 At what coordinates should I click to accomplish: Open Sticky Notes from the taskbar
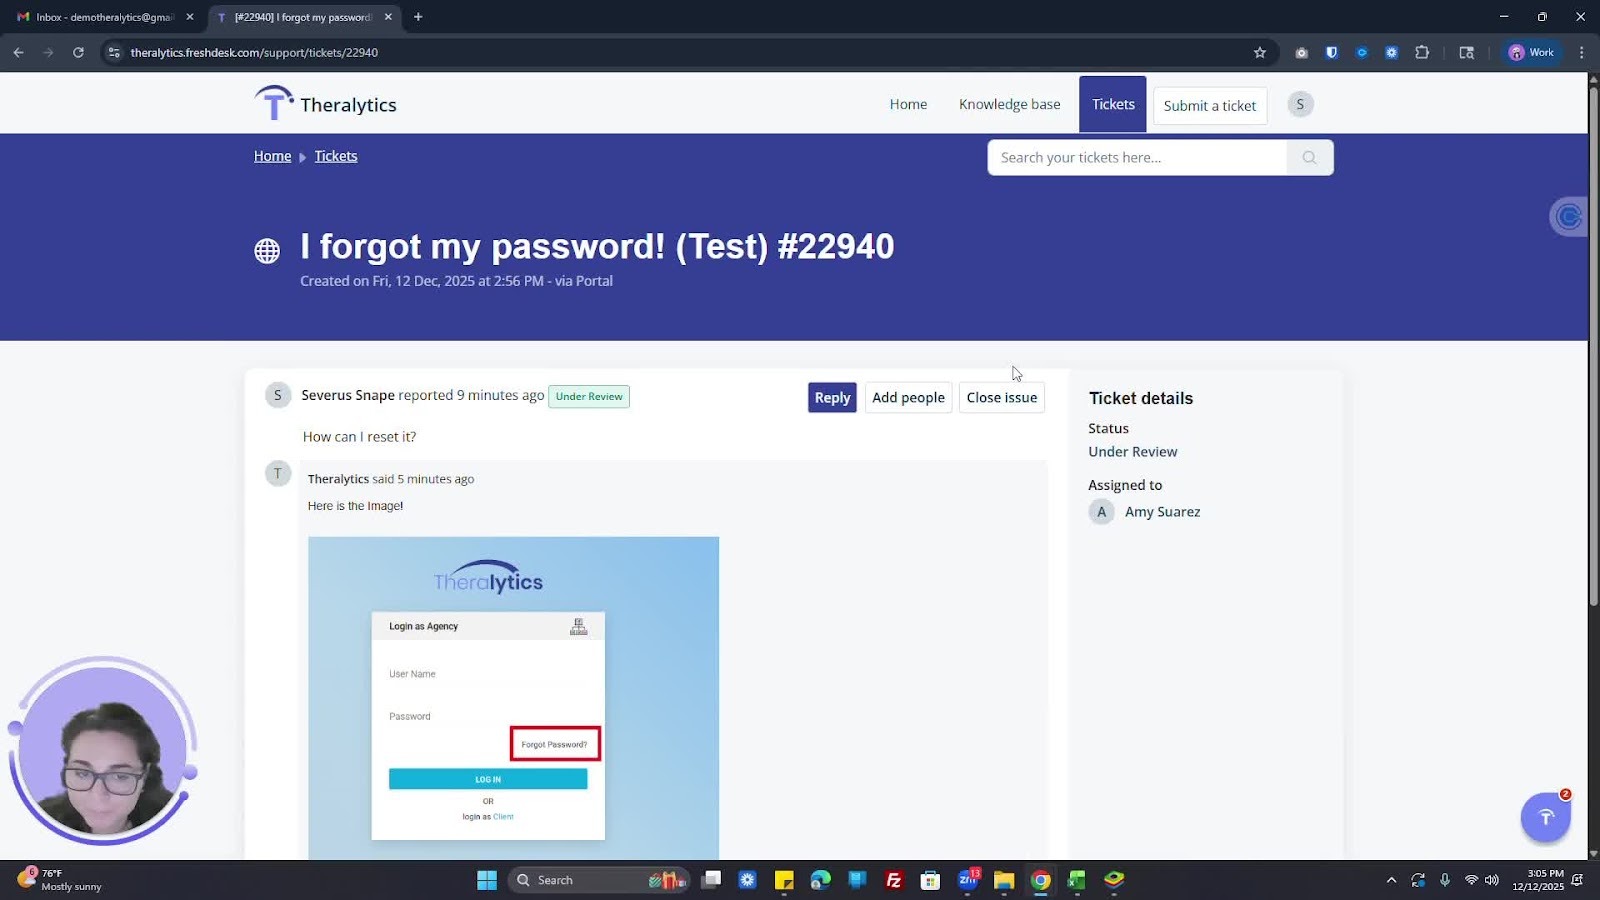tap(784, 880)
